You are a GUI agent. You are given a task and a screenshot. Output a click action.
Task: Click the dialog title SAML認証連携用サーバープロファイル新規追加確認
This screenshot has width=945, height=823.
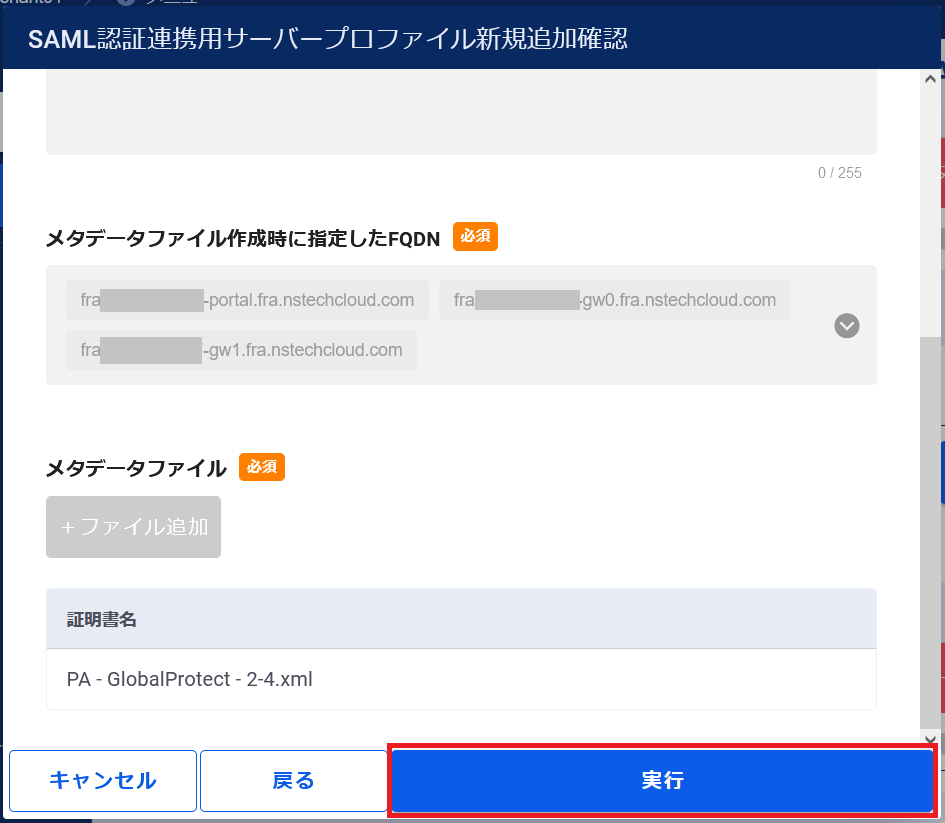[x=328, y=39]
